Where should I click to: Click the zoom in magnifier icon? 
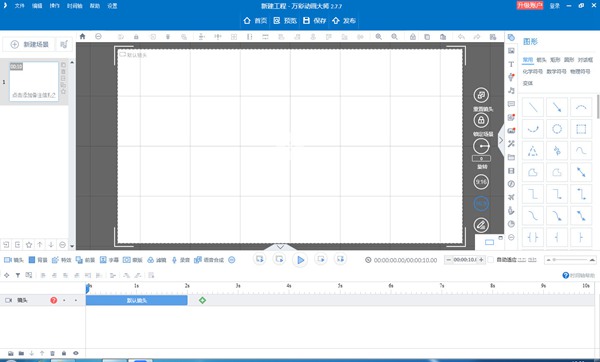coord(378,37)
